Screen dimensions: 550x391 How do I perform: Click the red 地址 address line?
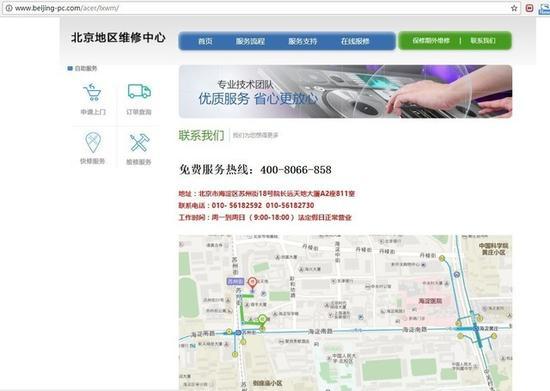[267, 193]
